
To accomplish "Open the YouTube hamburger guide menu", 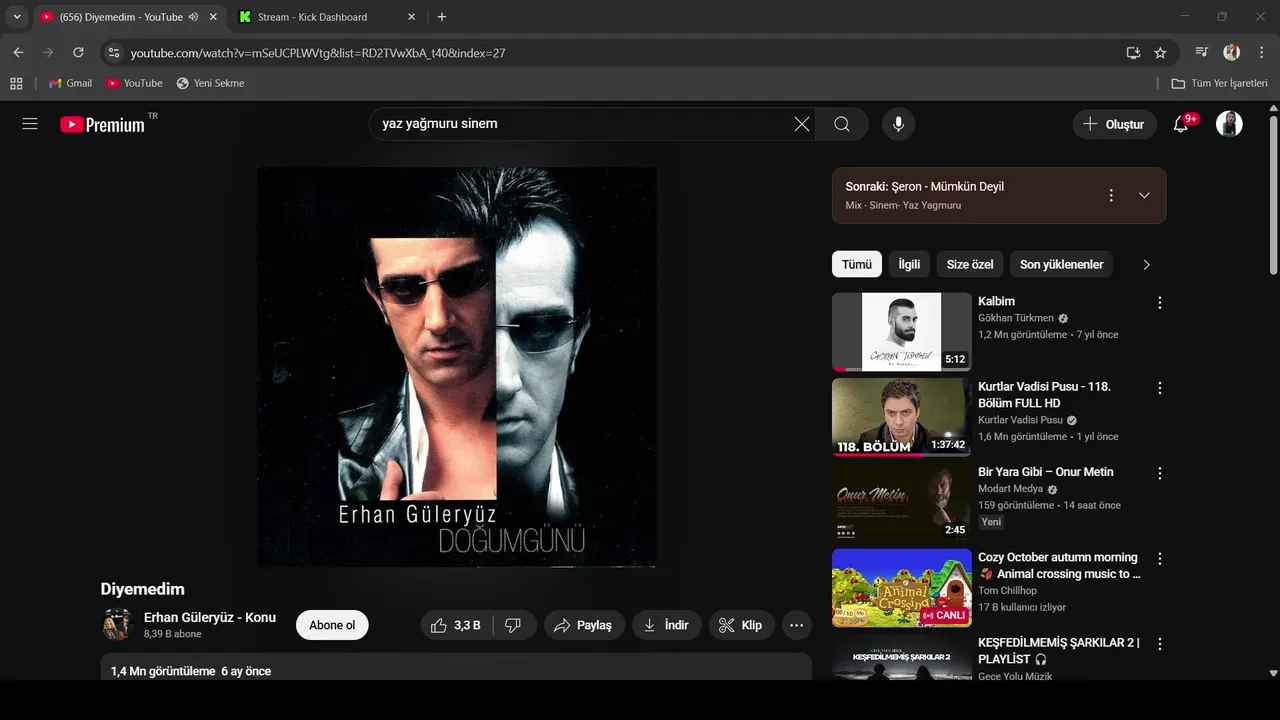I will [x=30, y=124].
